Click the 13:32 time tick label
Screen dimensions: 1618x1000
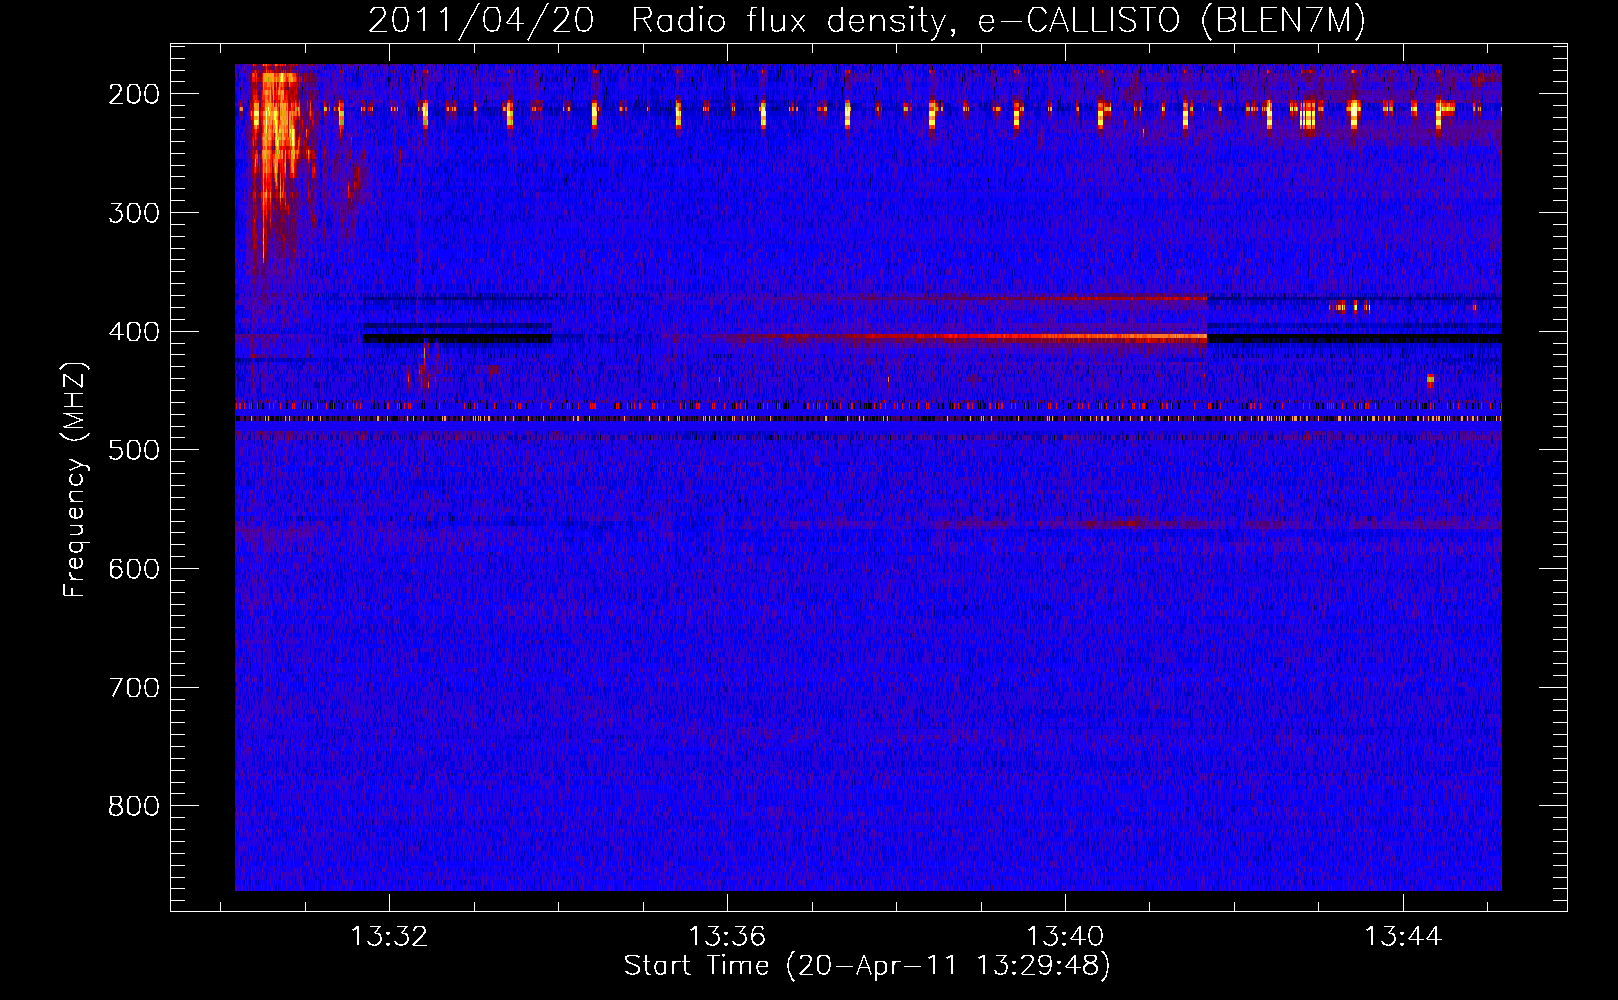(x=389, y=936)
